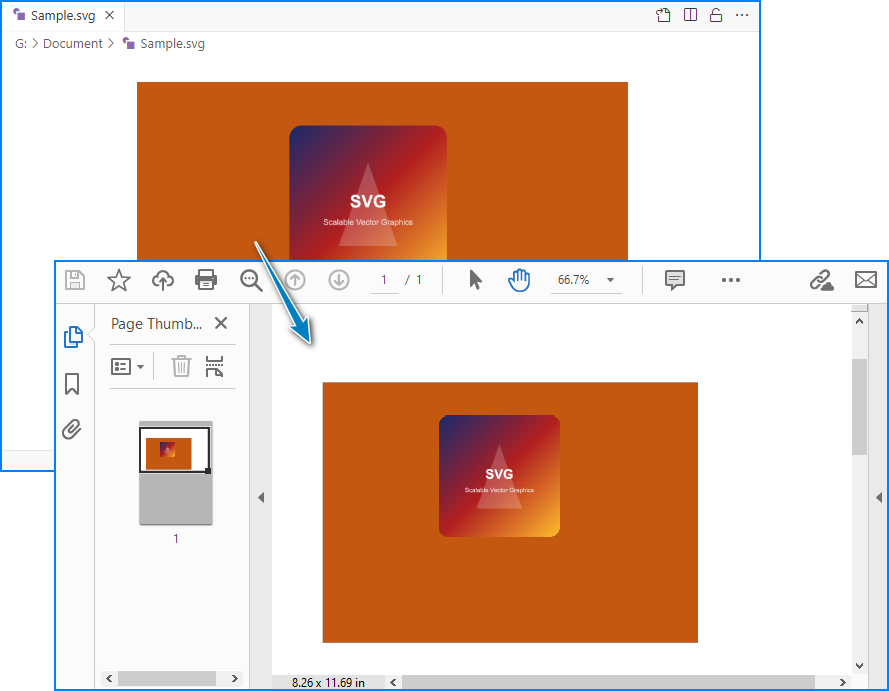Share link via the chain icon

[821, 280]
